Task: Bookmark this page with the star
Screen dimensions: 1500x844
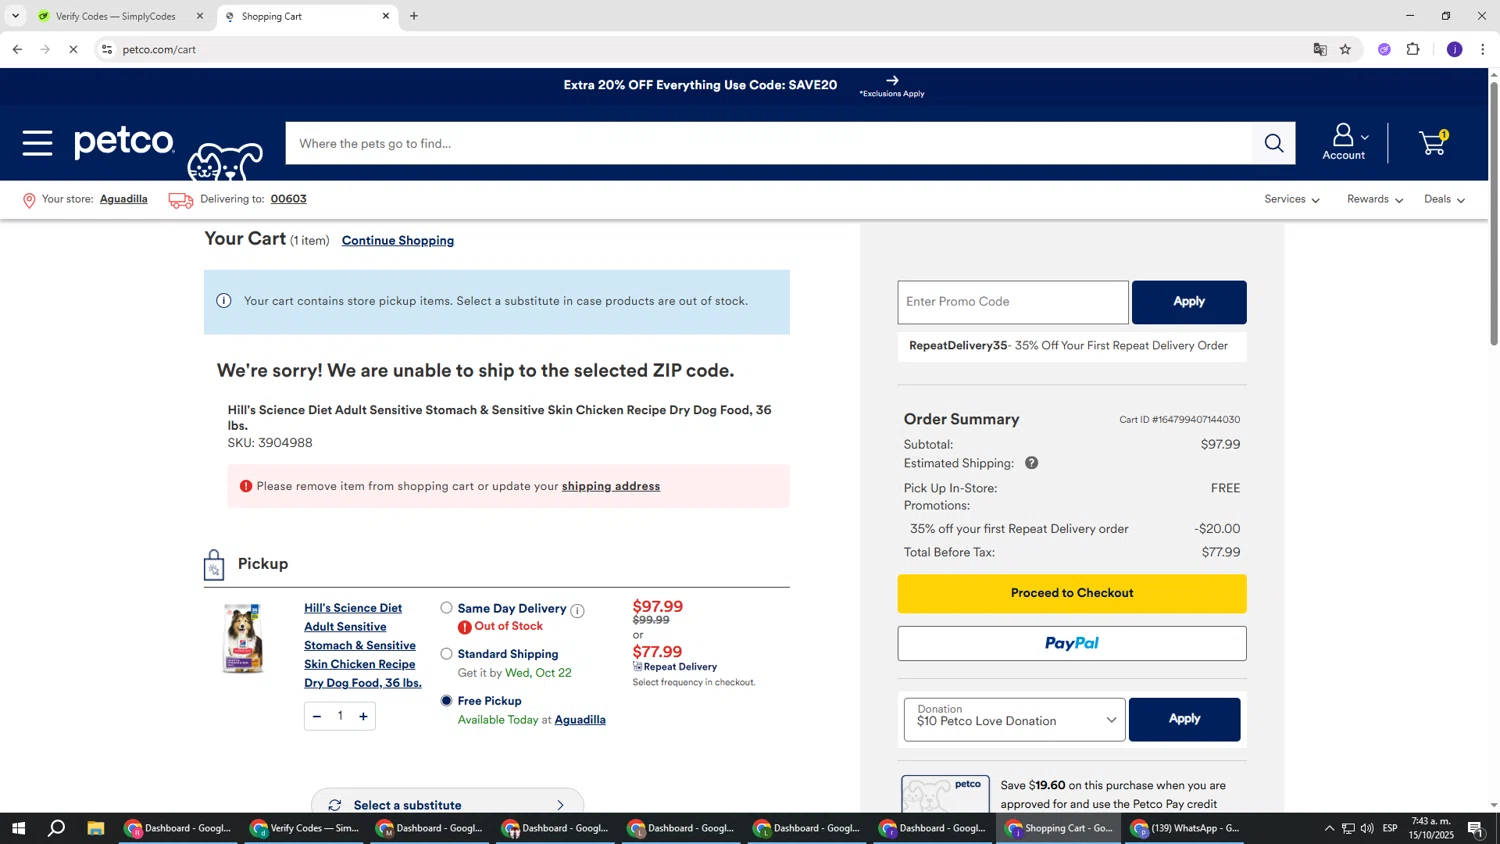Action: click(x=1346, y=49)
